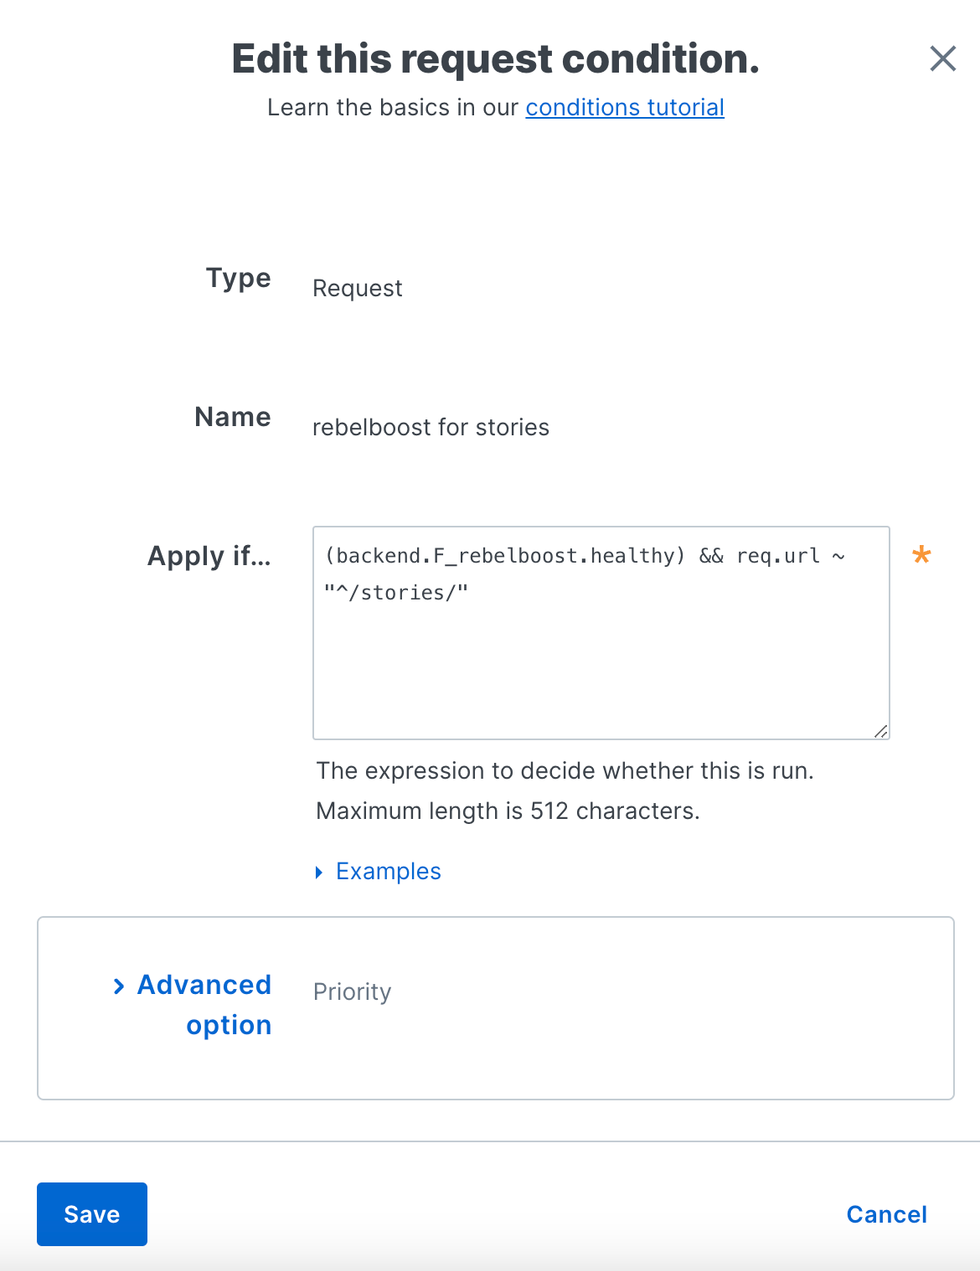Screen dimensions: 980x1271
Task: Click the 'Edit this request condition' heading
Action: pyautogui.click(x=495, y=59)
